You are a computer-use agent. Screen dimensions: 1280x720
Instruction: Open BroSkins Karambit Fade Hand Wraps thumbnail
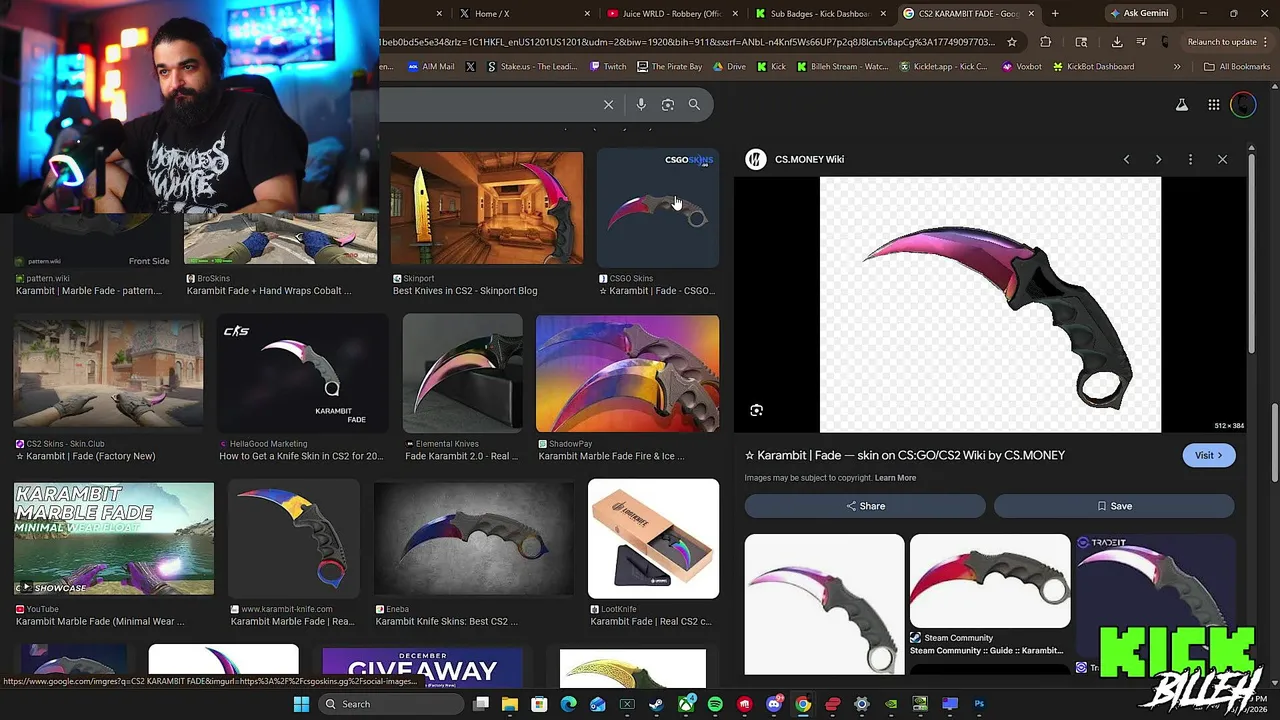[x=280, y=238]
